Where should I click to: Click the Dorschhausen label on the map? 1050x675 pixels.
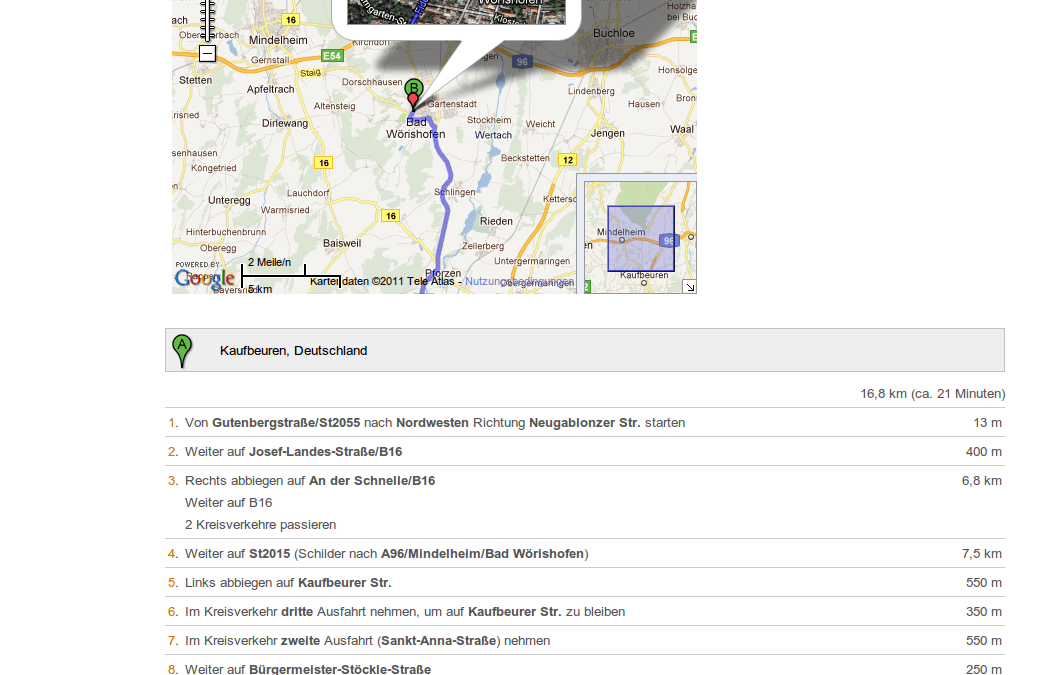(x=372, y=82)
